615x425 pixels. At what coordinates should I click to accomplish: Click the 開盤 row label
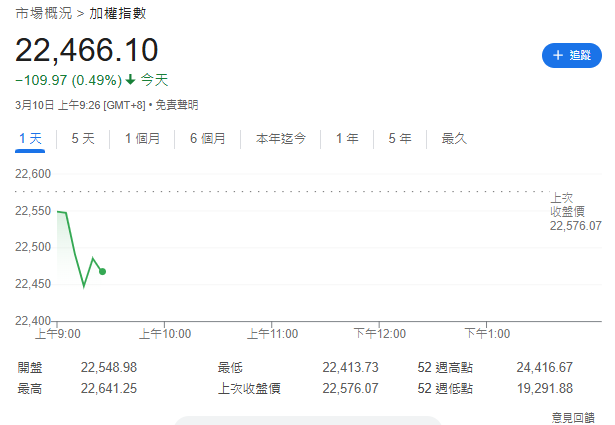(x=30, y=367)
